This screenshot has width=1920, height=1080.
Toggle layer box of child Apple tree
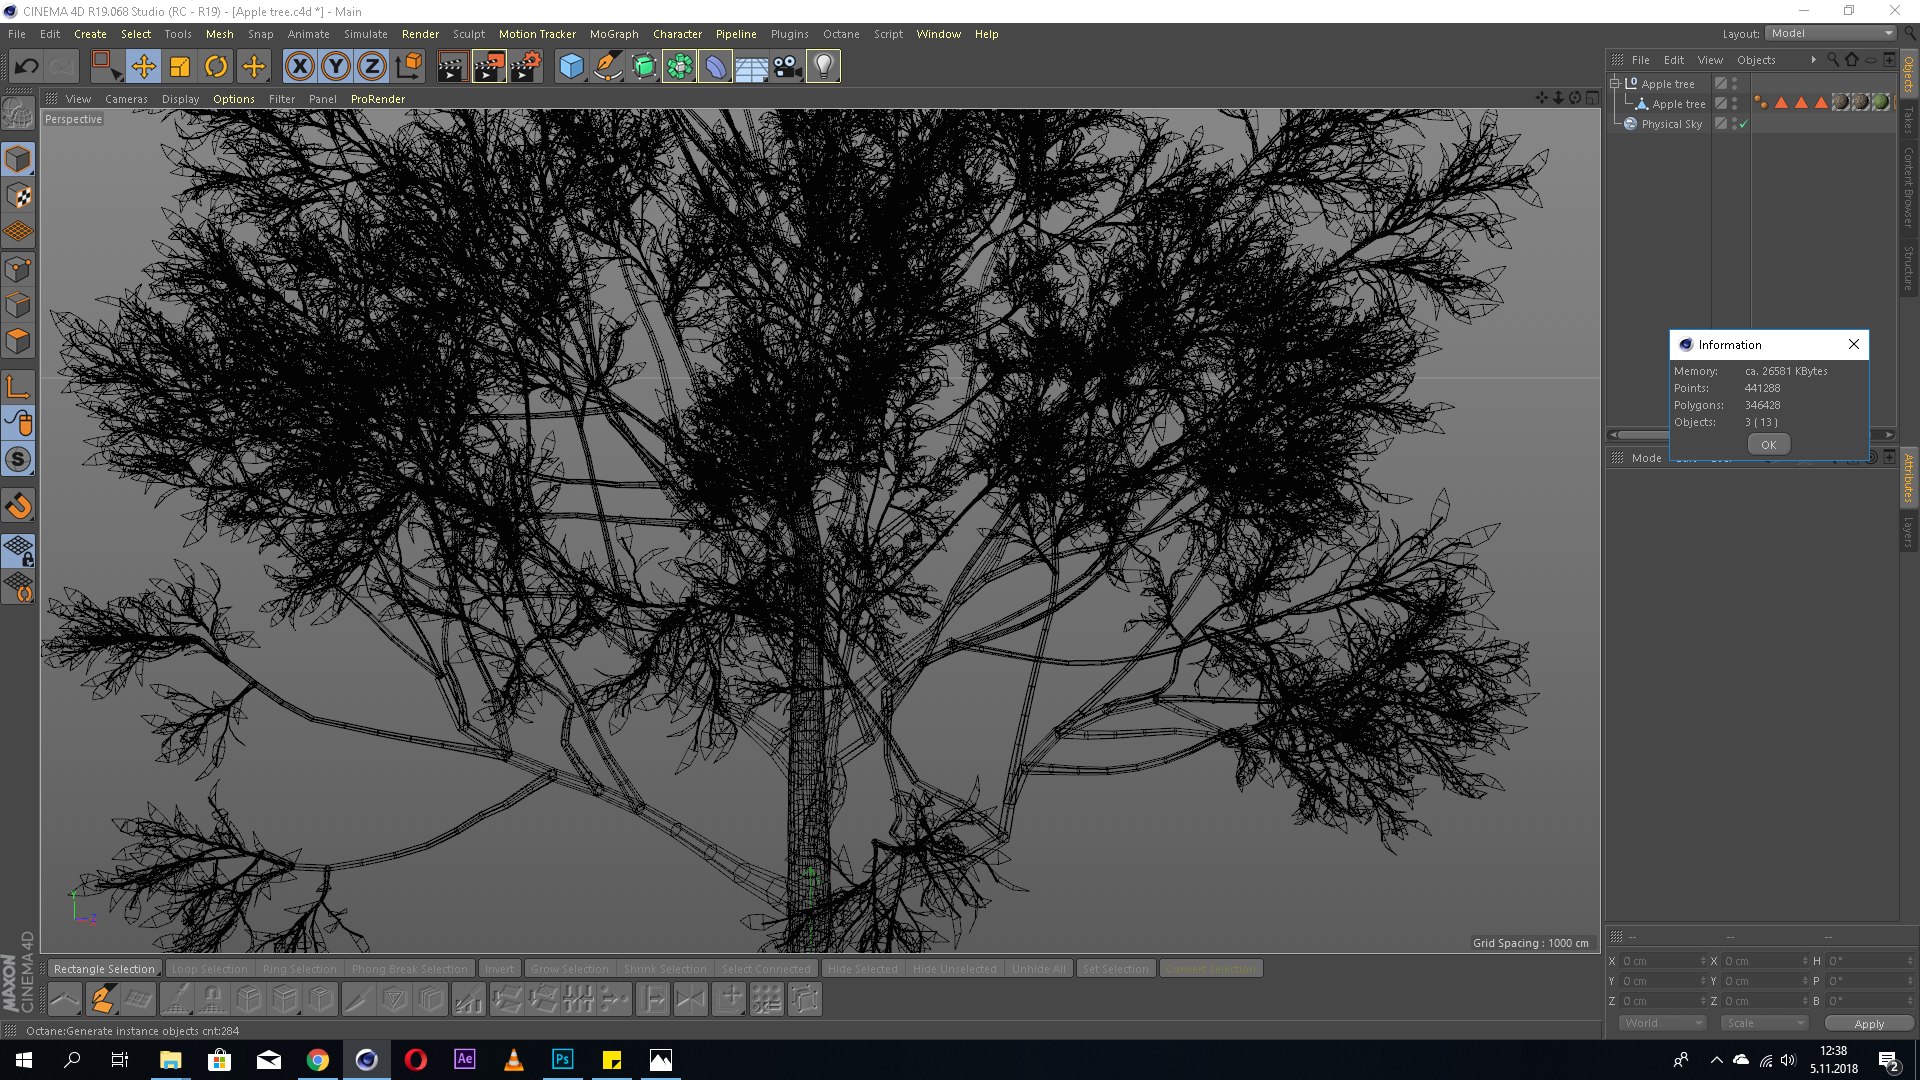pos(1721,104)
